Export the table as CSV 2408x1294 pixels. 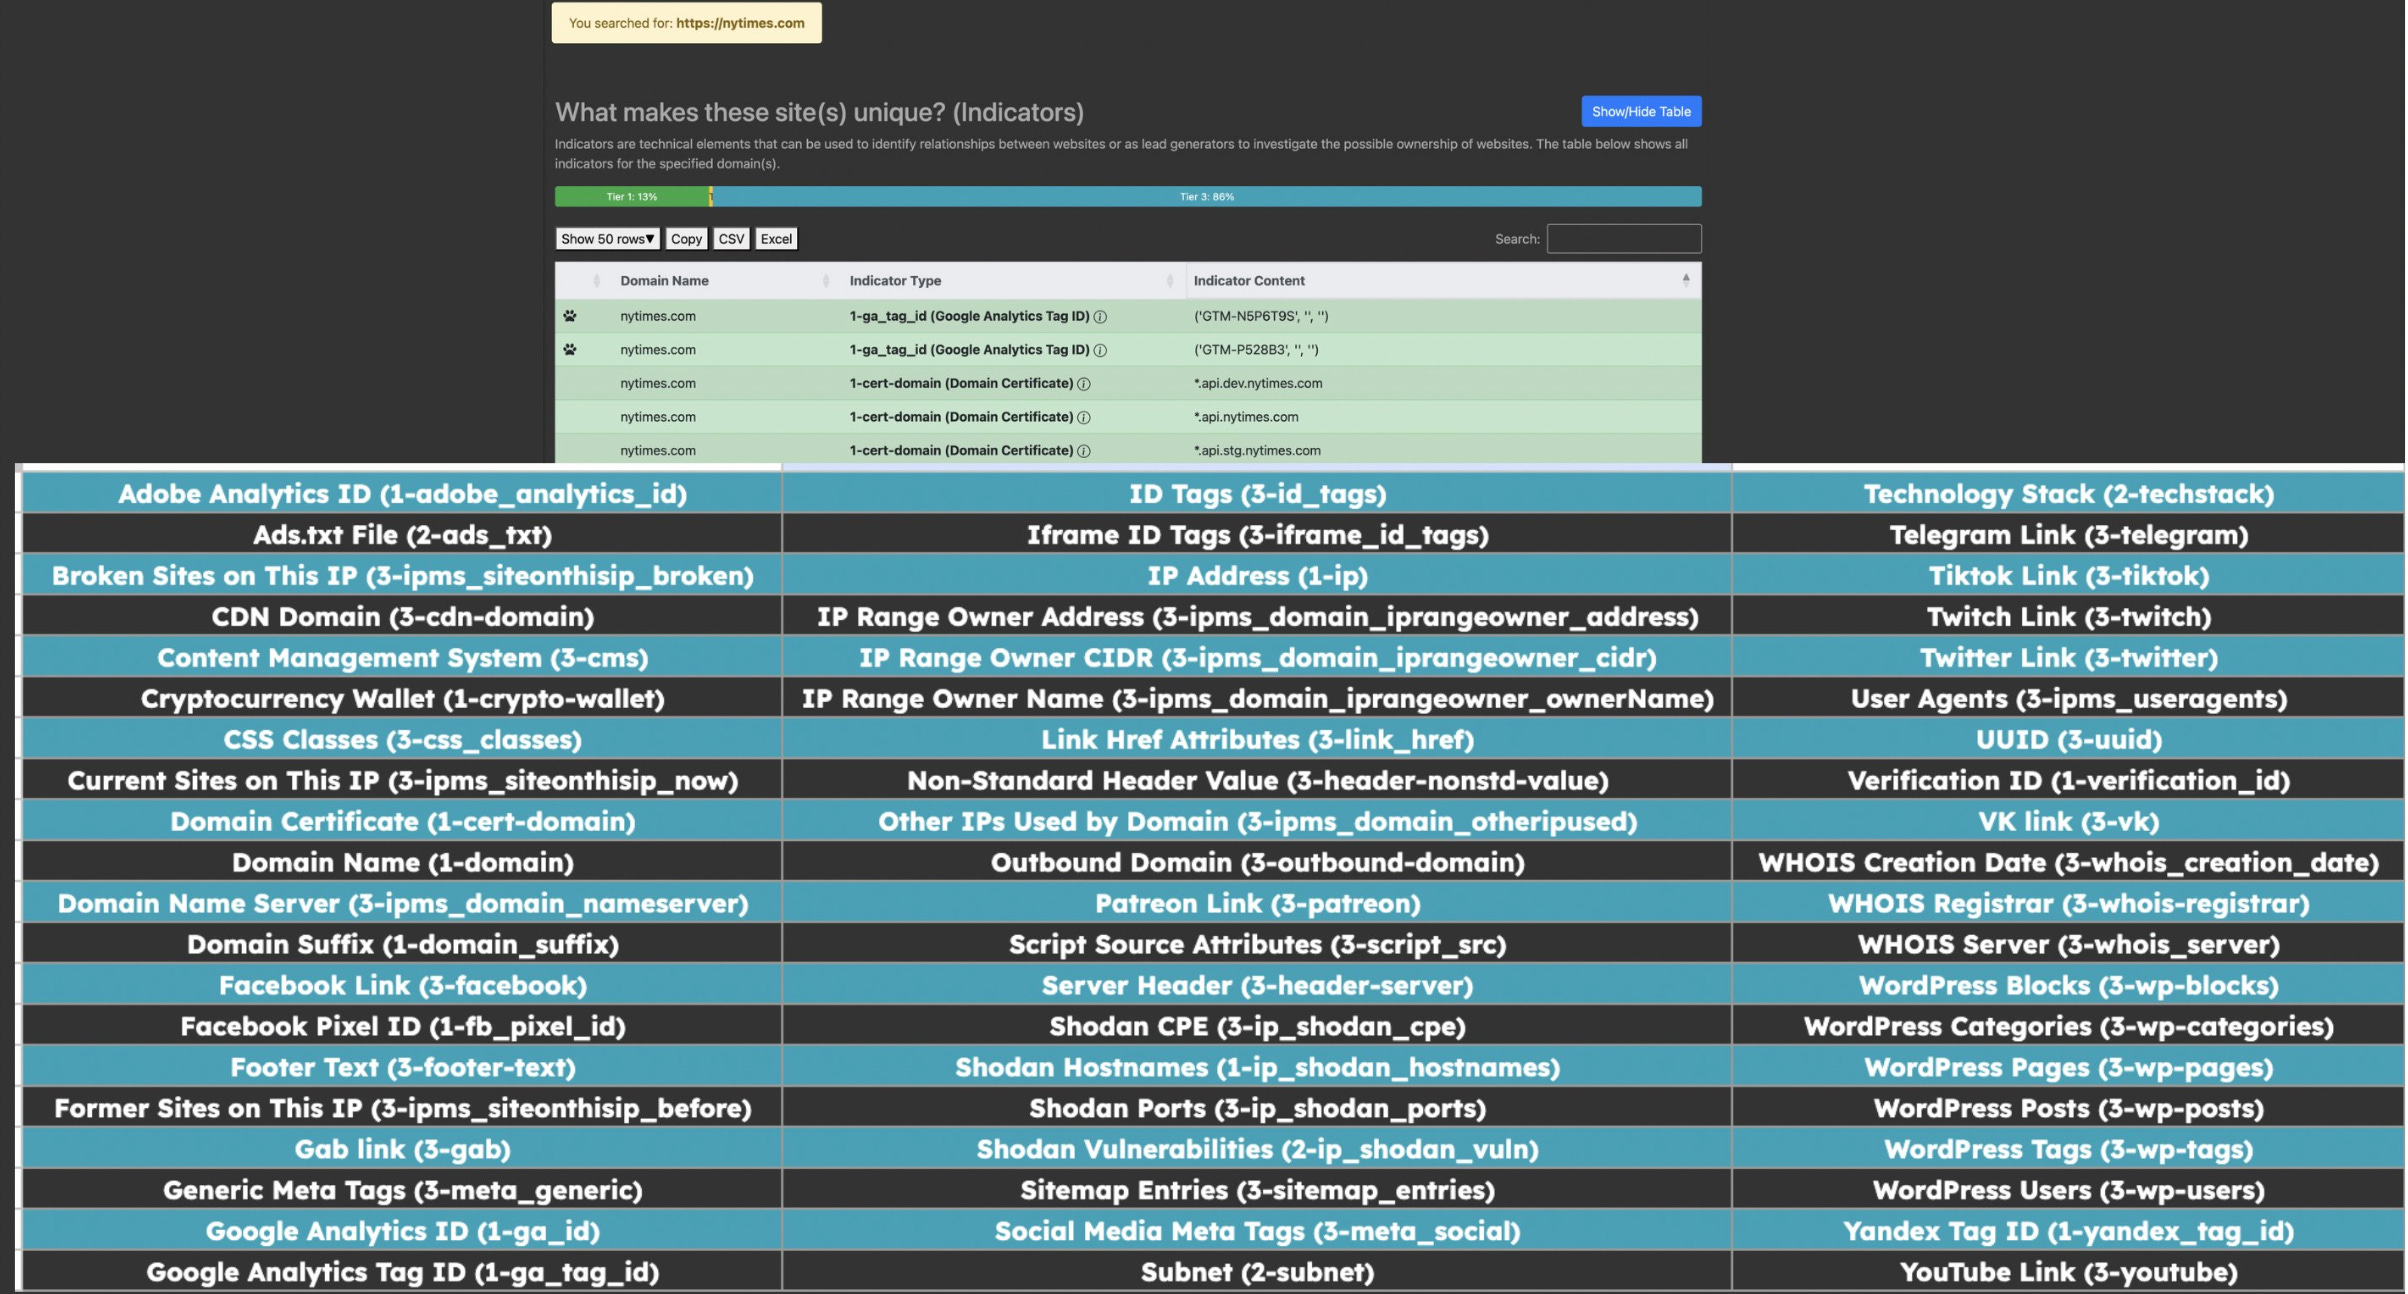731,239
